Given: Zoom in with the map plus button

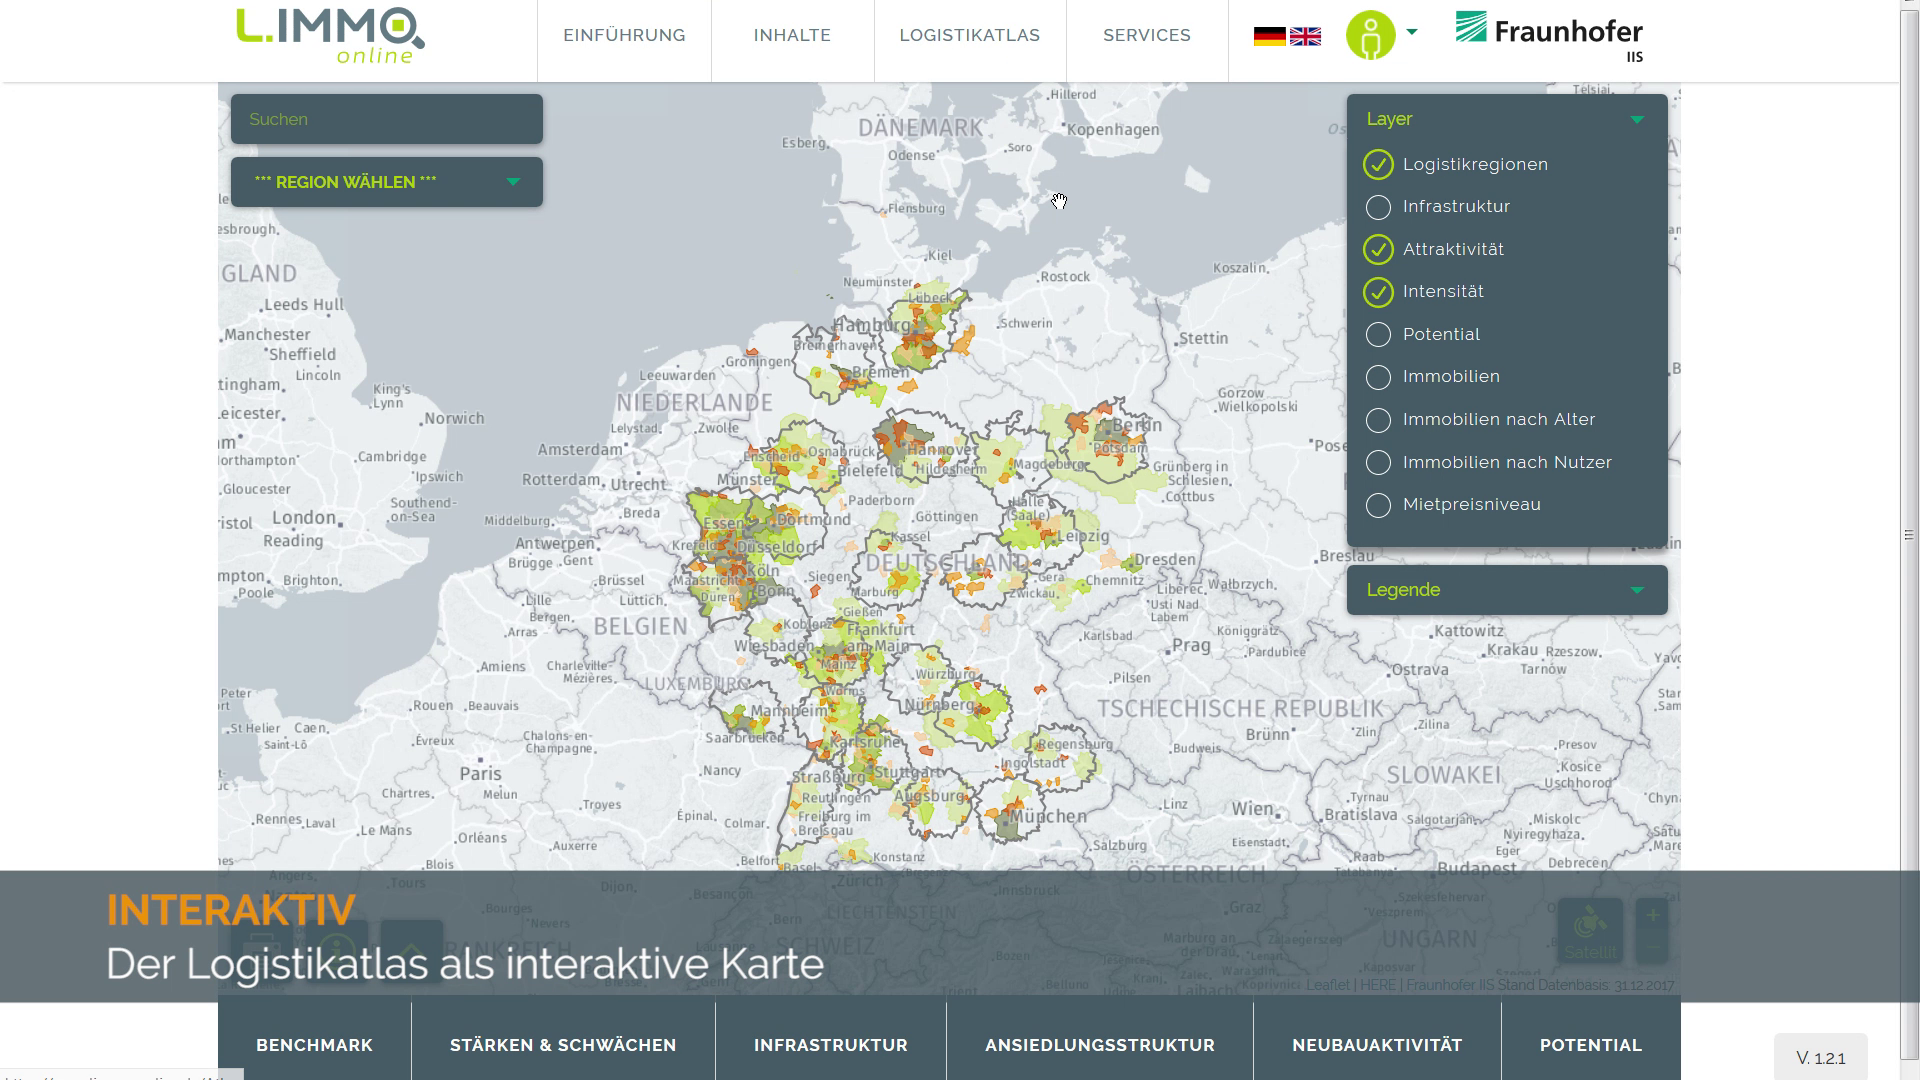Looking at the screenshot, I should [1652, 915].
